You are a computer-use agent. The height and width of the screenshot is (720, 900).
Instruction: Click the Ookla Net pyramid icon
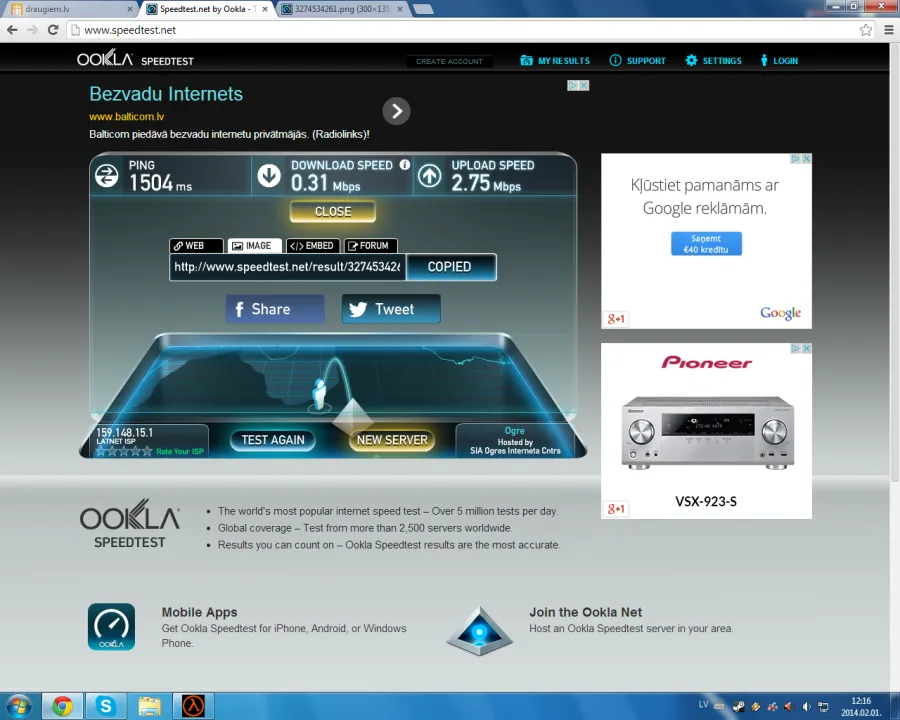[480, 631]
